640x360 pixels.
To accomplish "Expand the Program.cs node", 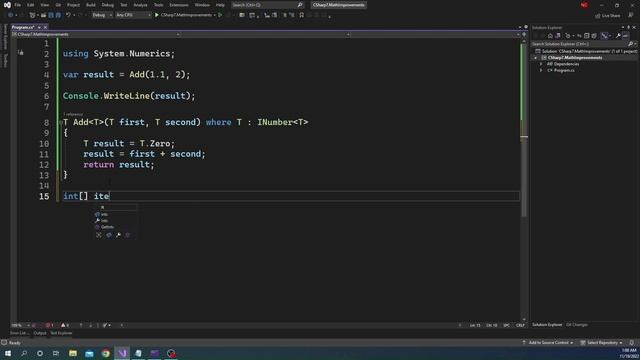I will pyautogui.click(x=541, y=71).
